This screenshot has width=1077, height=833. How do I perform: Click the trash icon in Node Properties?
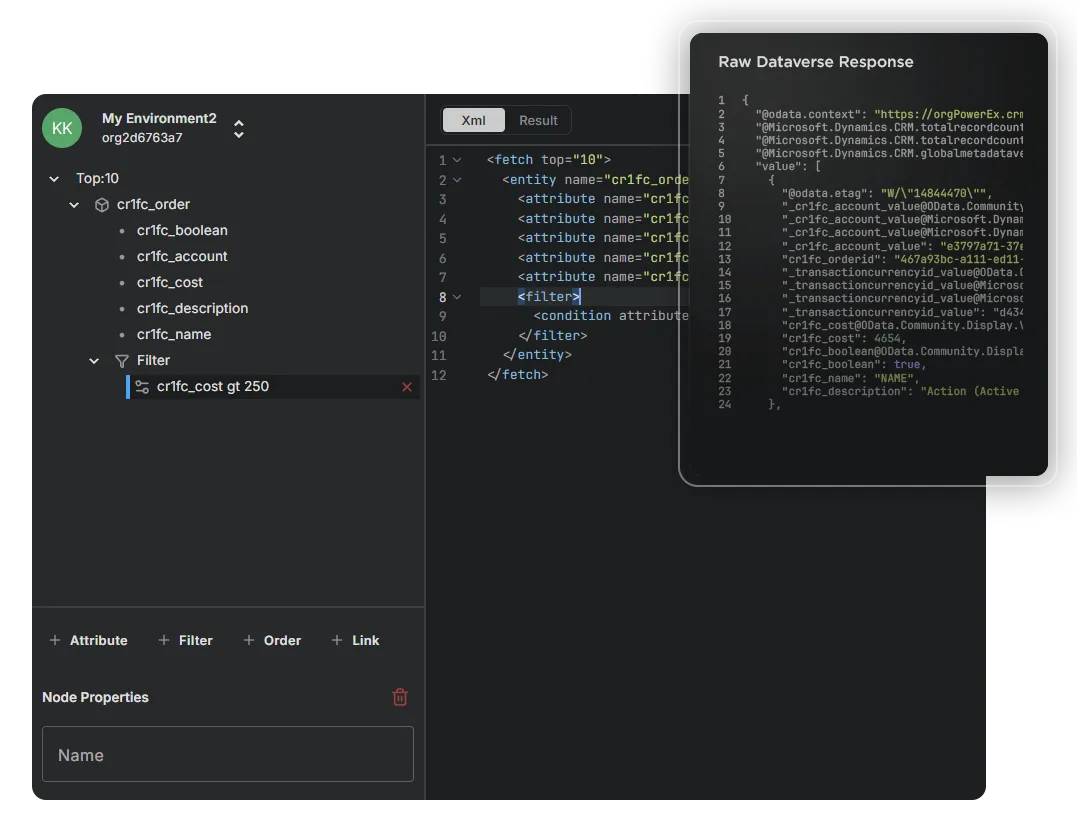(x=400, y=697)
